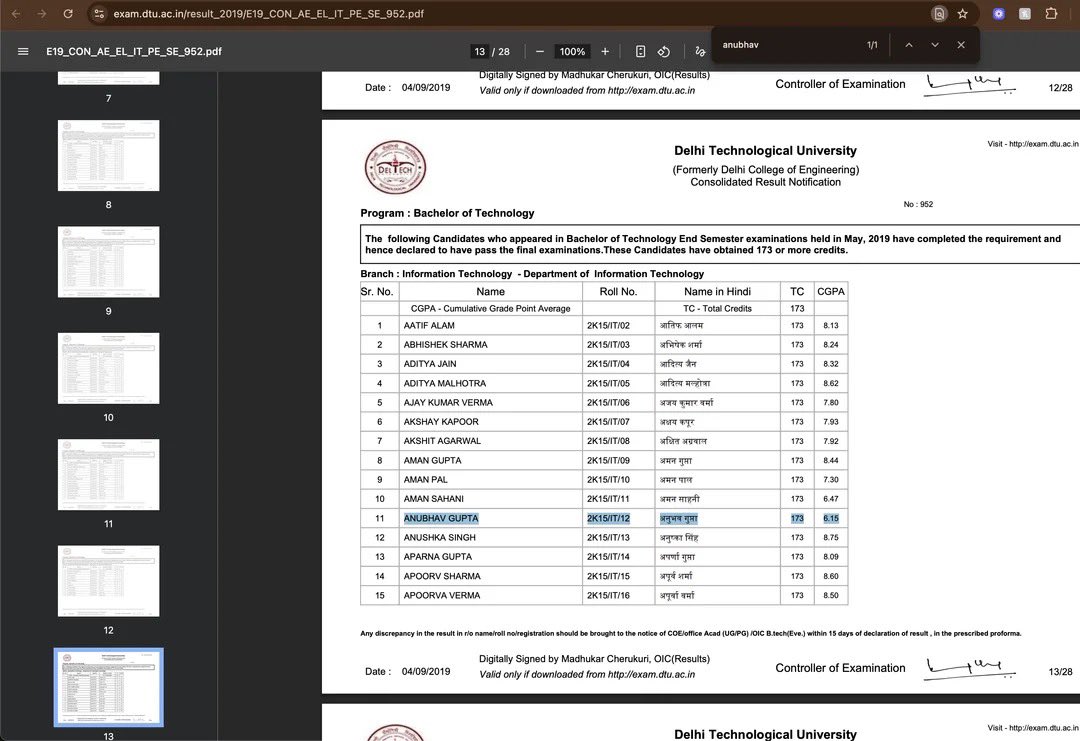This screenshot has width=1080, height=741.
Task: Open the PDF sidebar hamburger menu
Action: 24,51
